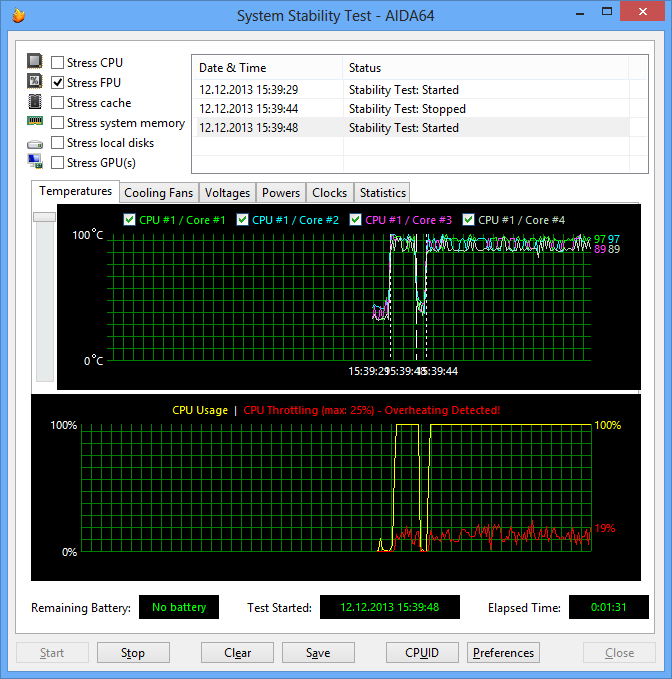Screen dimensions: 672x679
Task: Maximize the AIDA64 window
Action: (607, 12)
